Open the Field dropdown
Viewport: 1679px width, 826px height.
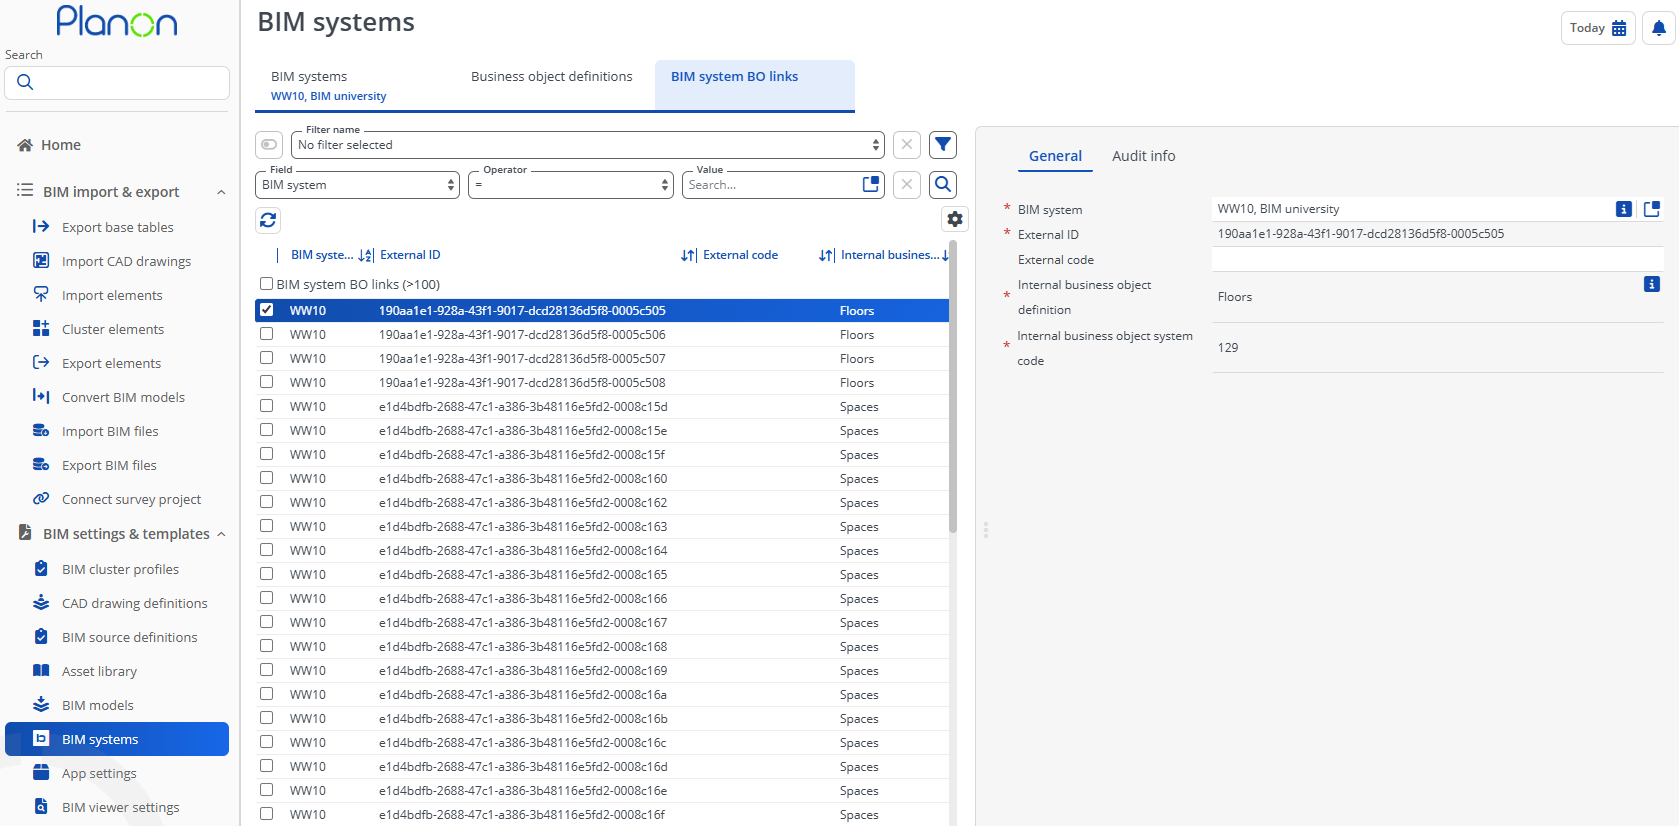tap(358, 185)
